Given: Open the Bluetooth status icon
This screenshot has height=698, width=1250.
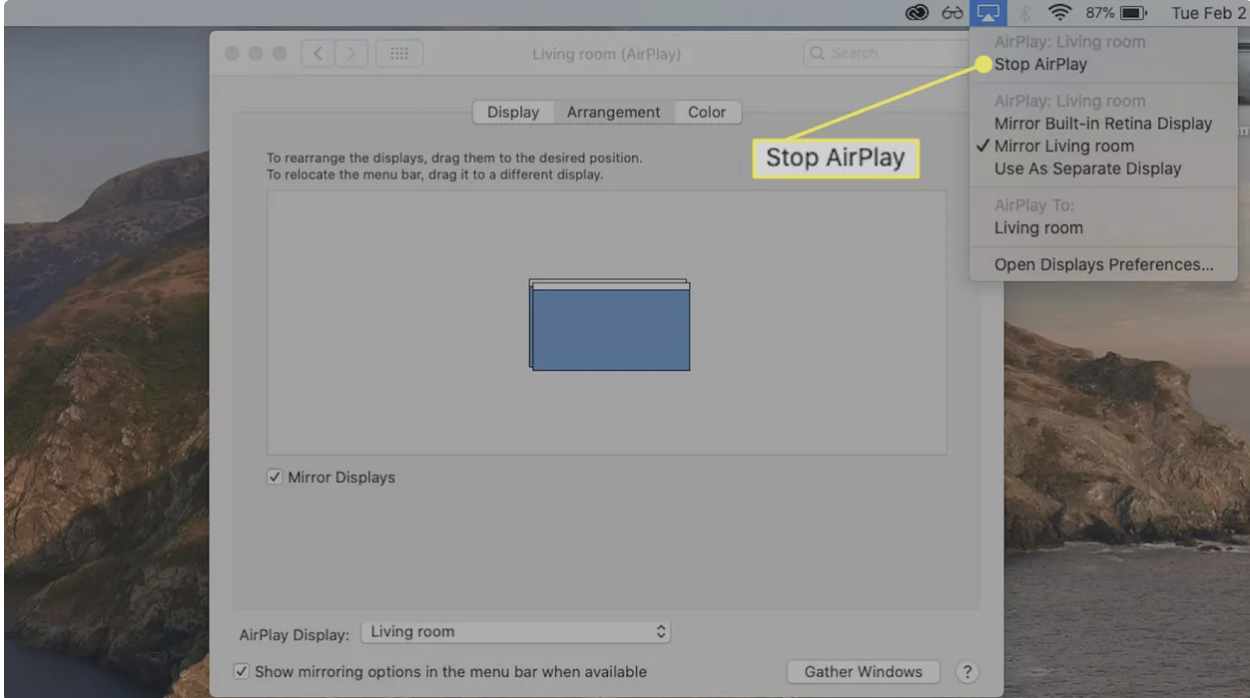Looking at the screenshot, I should 1023,14.
